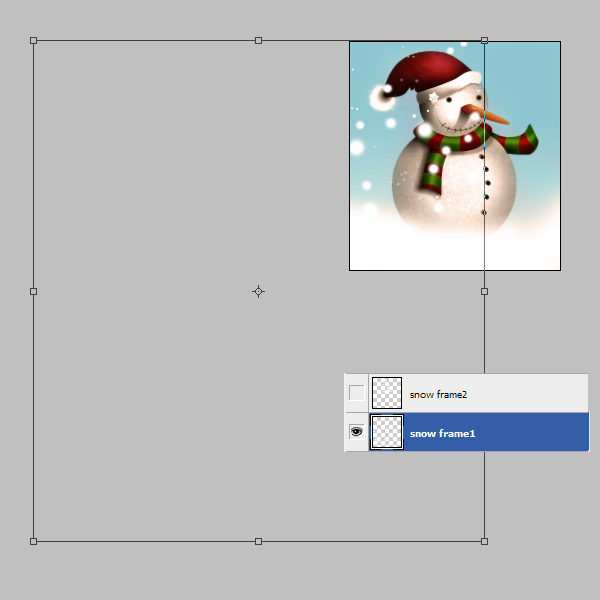The width and height of the screenshot is (600, 600).
Task: Click the bottom-middle transform handle
Action: [258, 541]
